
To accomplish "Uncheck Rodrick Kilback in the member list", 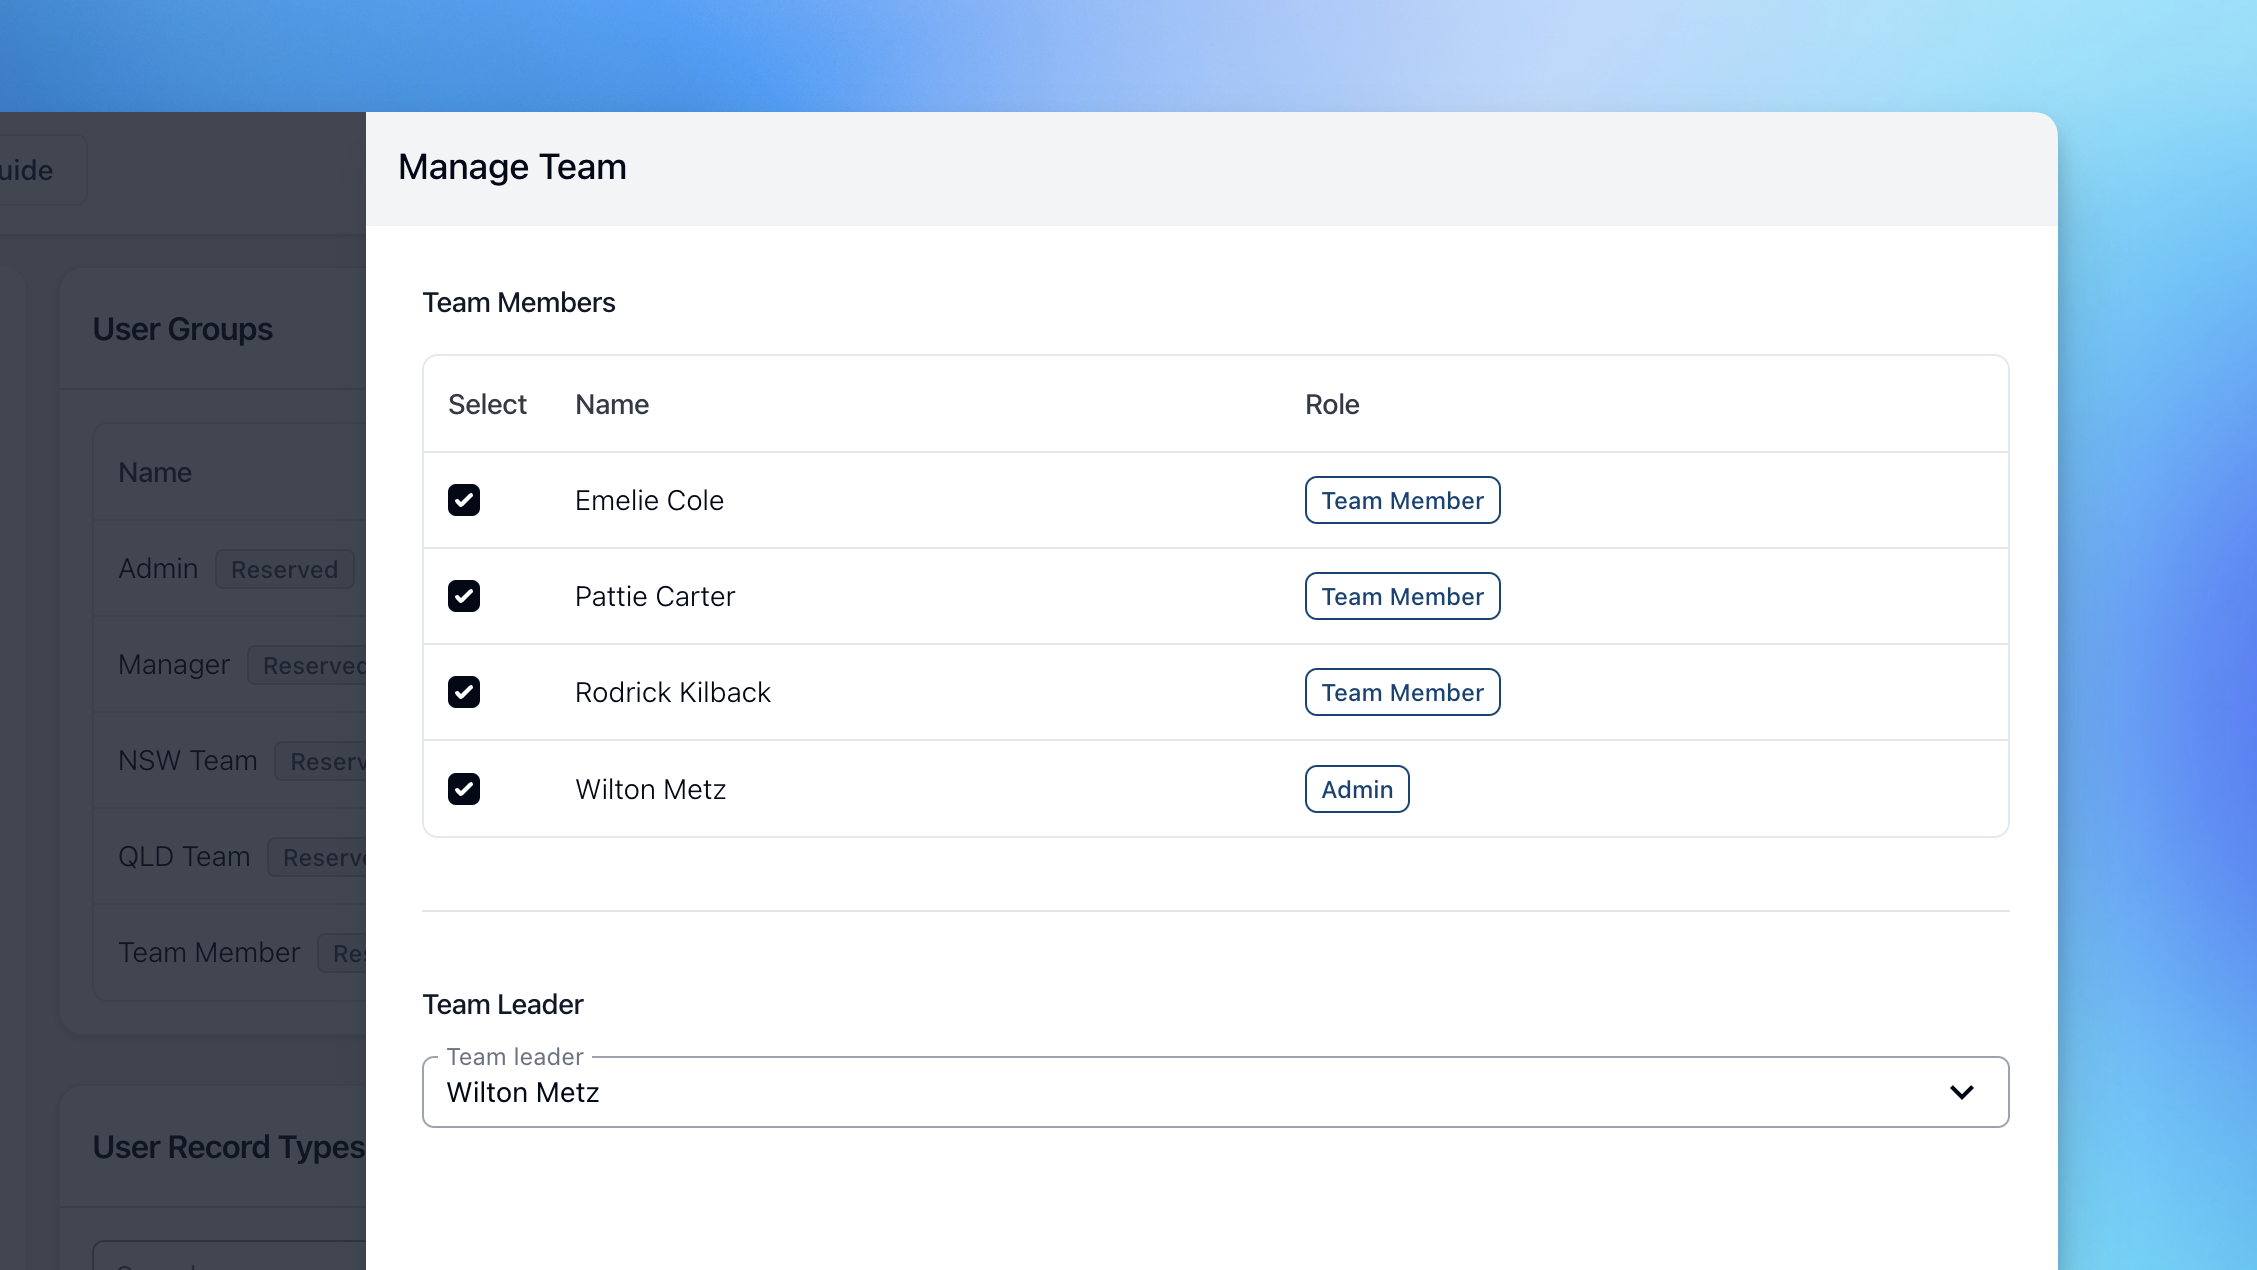I will pos(464,691).
